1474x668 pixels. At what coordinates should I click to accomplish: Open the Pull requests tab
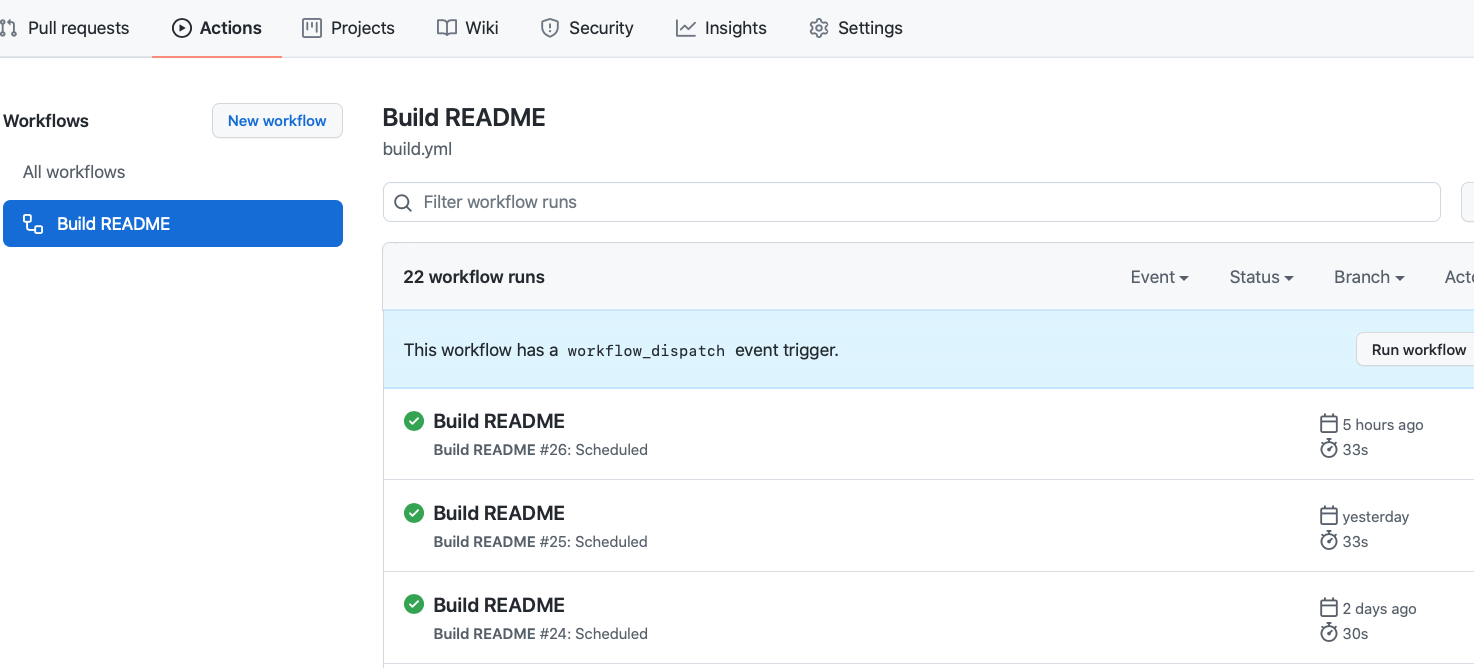tap(65, 28)
